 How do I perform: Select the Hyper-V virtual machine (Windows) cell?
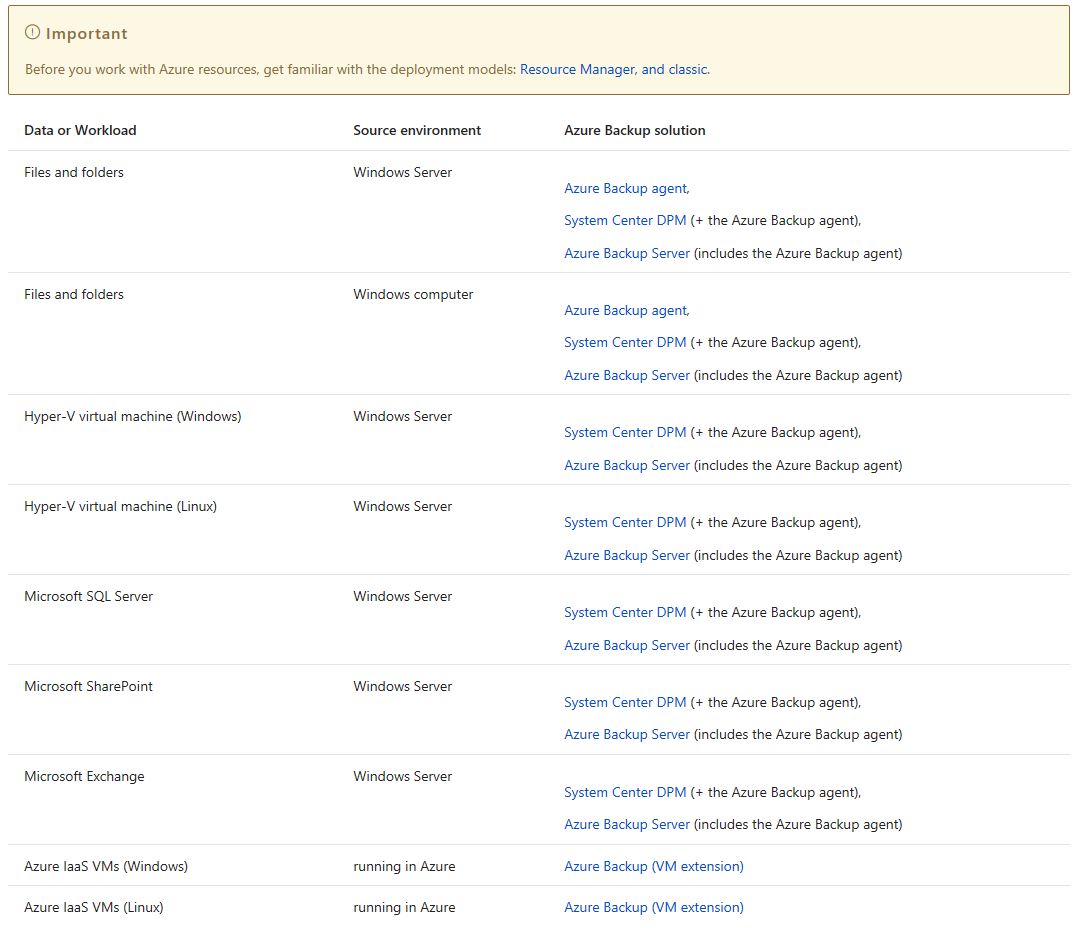coord(133,416)
